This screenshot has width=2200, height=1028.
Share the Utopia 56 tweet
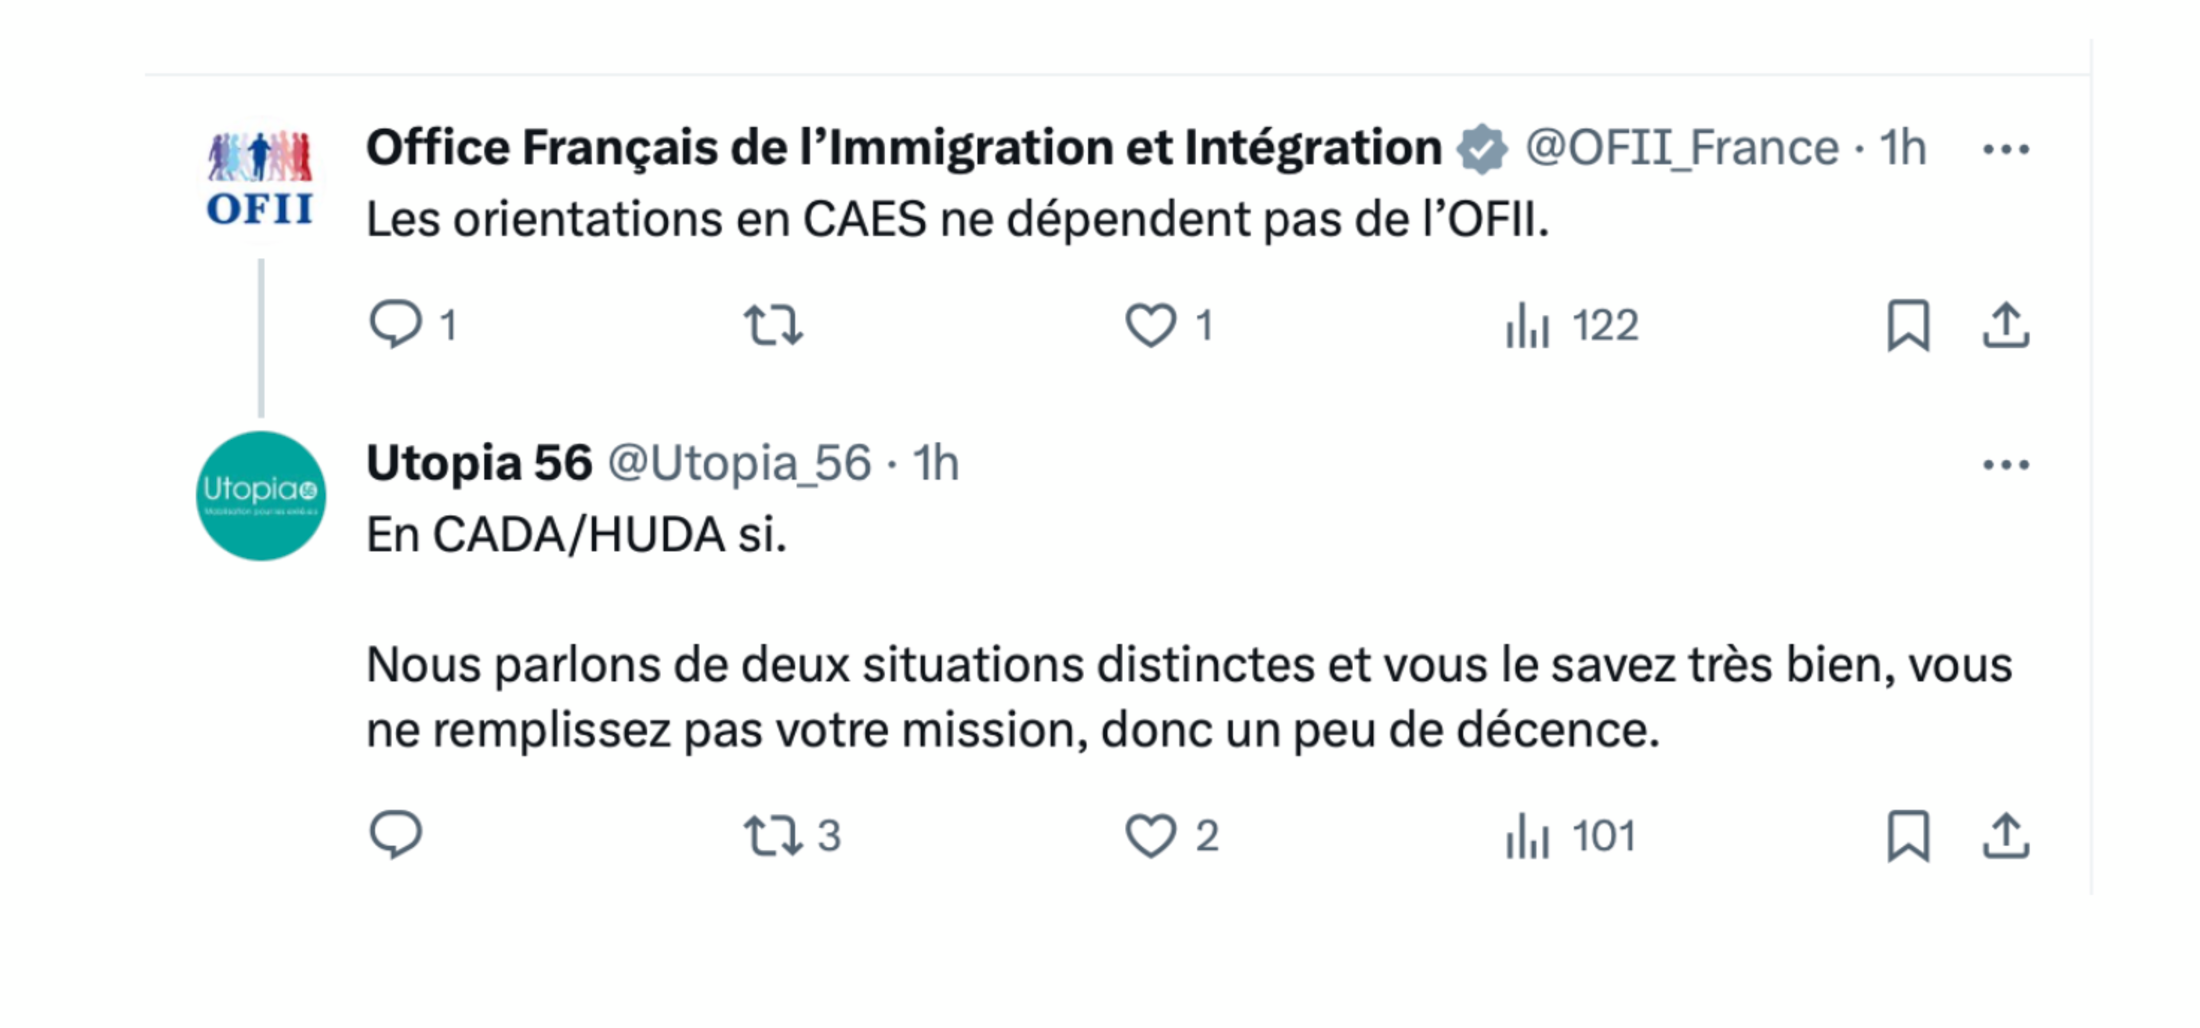[x=2005, y=835]
